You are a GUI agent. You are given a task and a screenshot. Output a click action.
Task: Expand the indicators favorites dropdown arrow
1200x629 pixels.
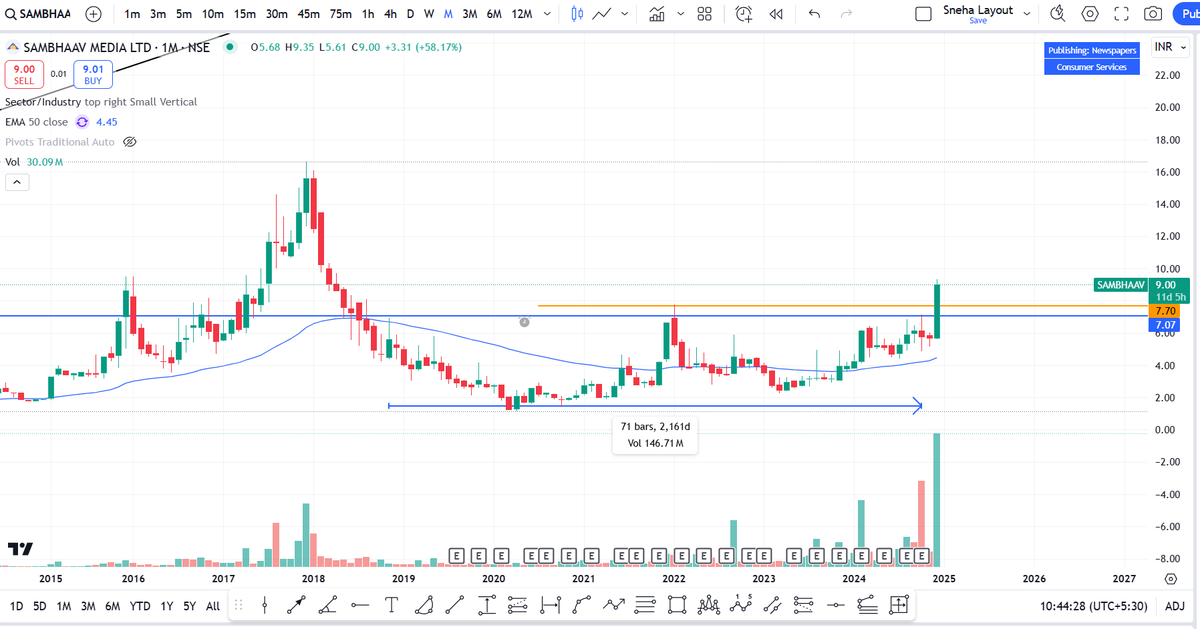[x=681, y=14]
